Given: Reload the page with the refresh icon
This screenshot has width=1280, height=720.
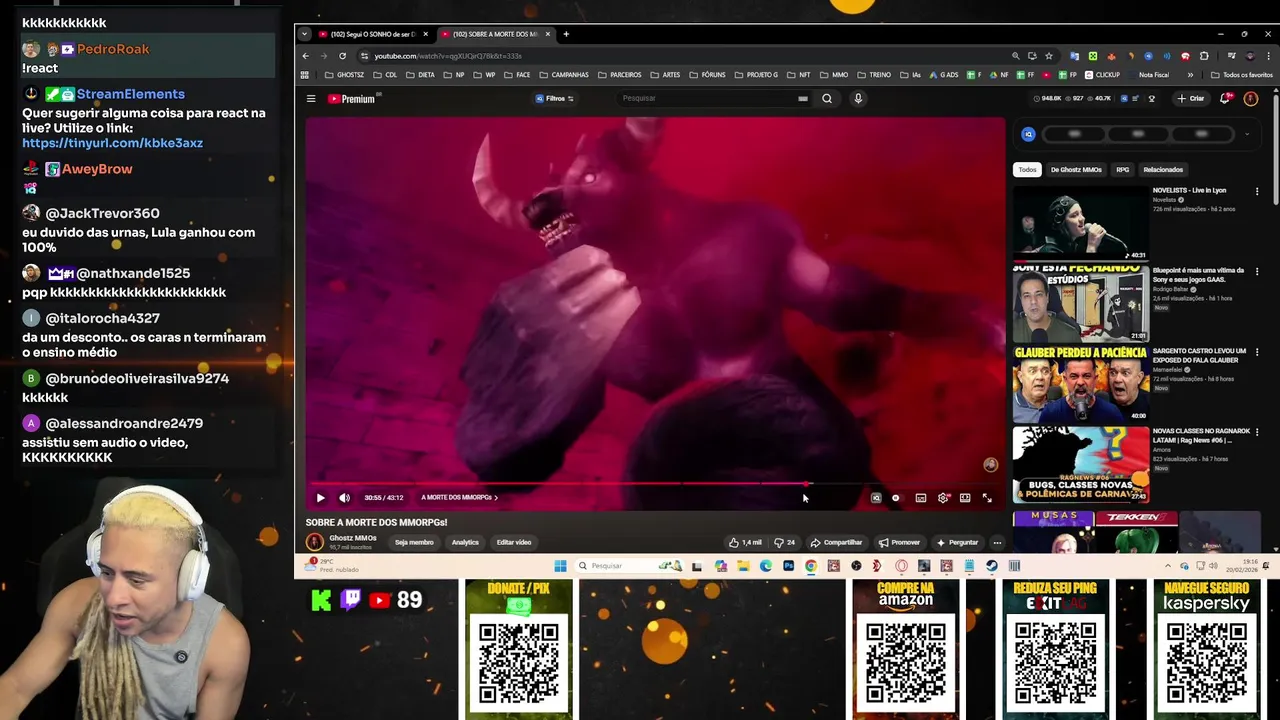Looking at the screenshot, I should (342, 56).
